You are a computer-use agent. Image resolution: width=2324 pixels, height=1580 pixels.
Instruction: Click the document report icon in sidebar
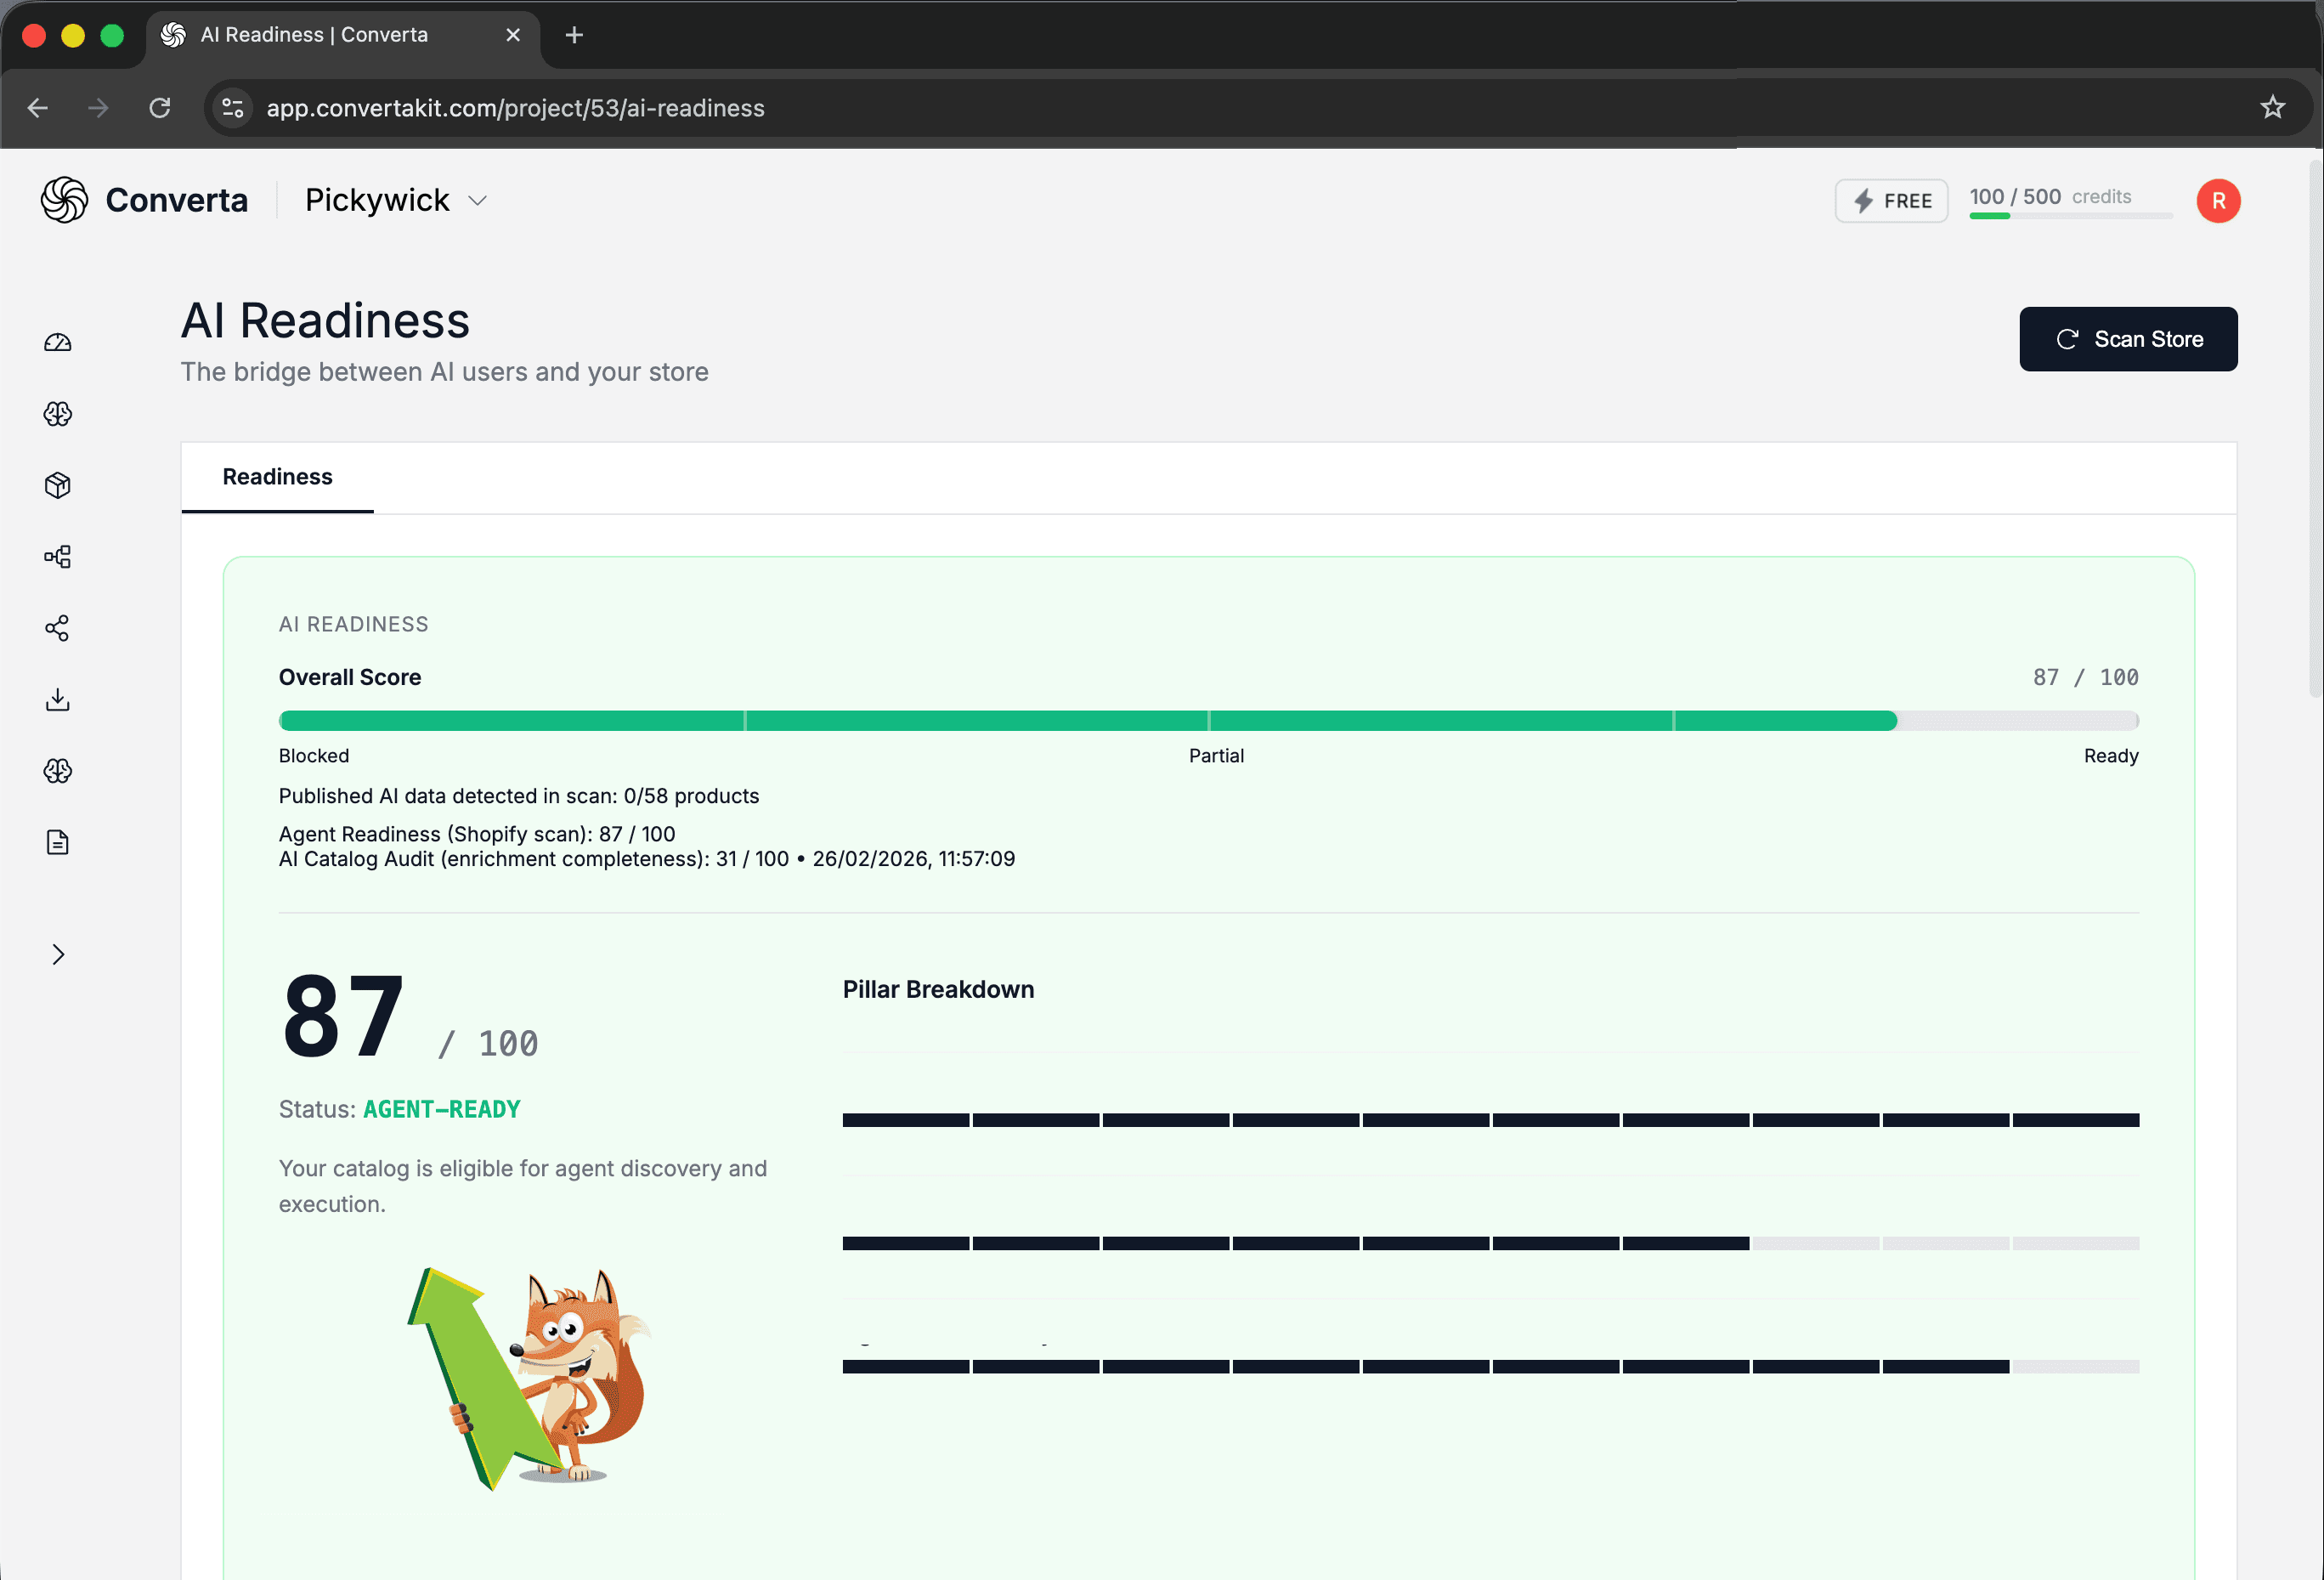[x=57, y=842]
